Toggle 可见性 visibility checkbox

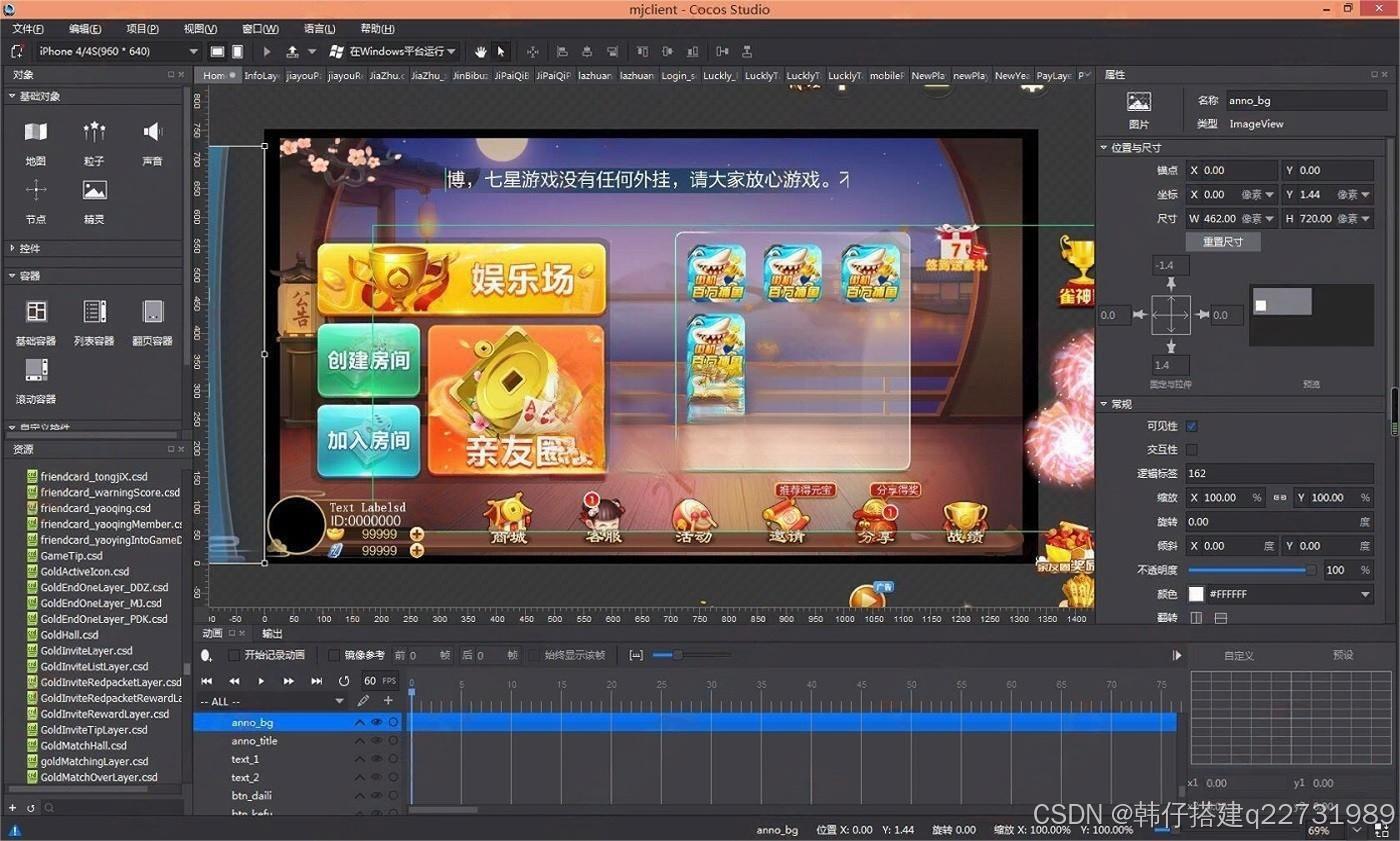(1191, 426)
